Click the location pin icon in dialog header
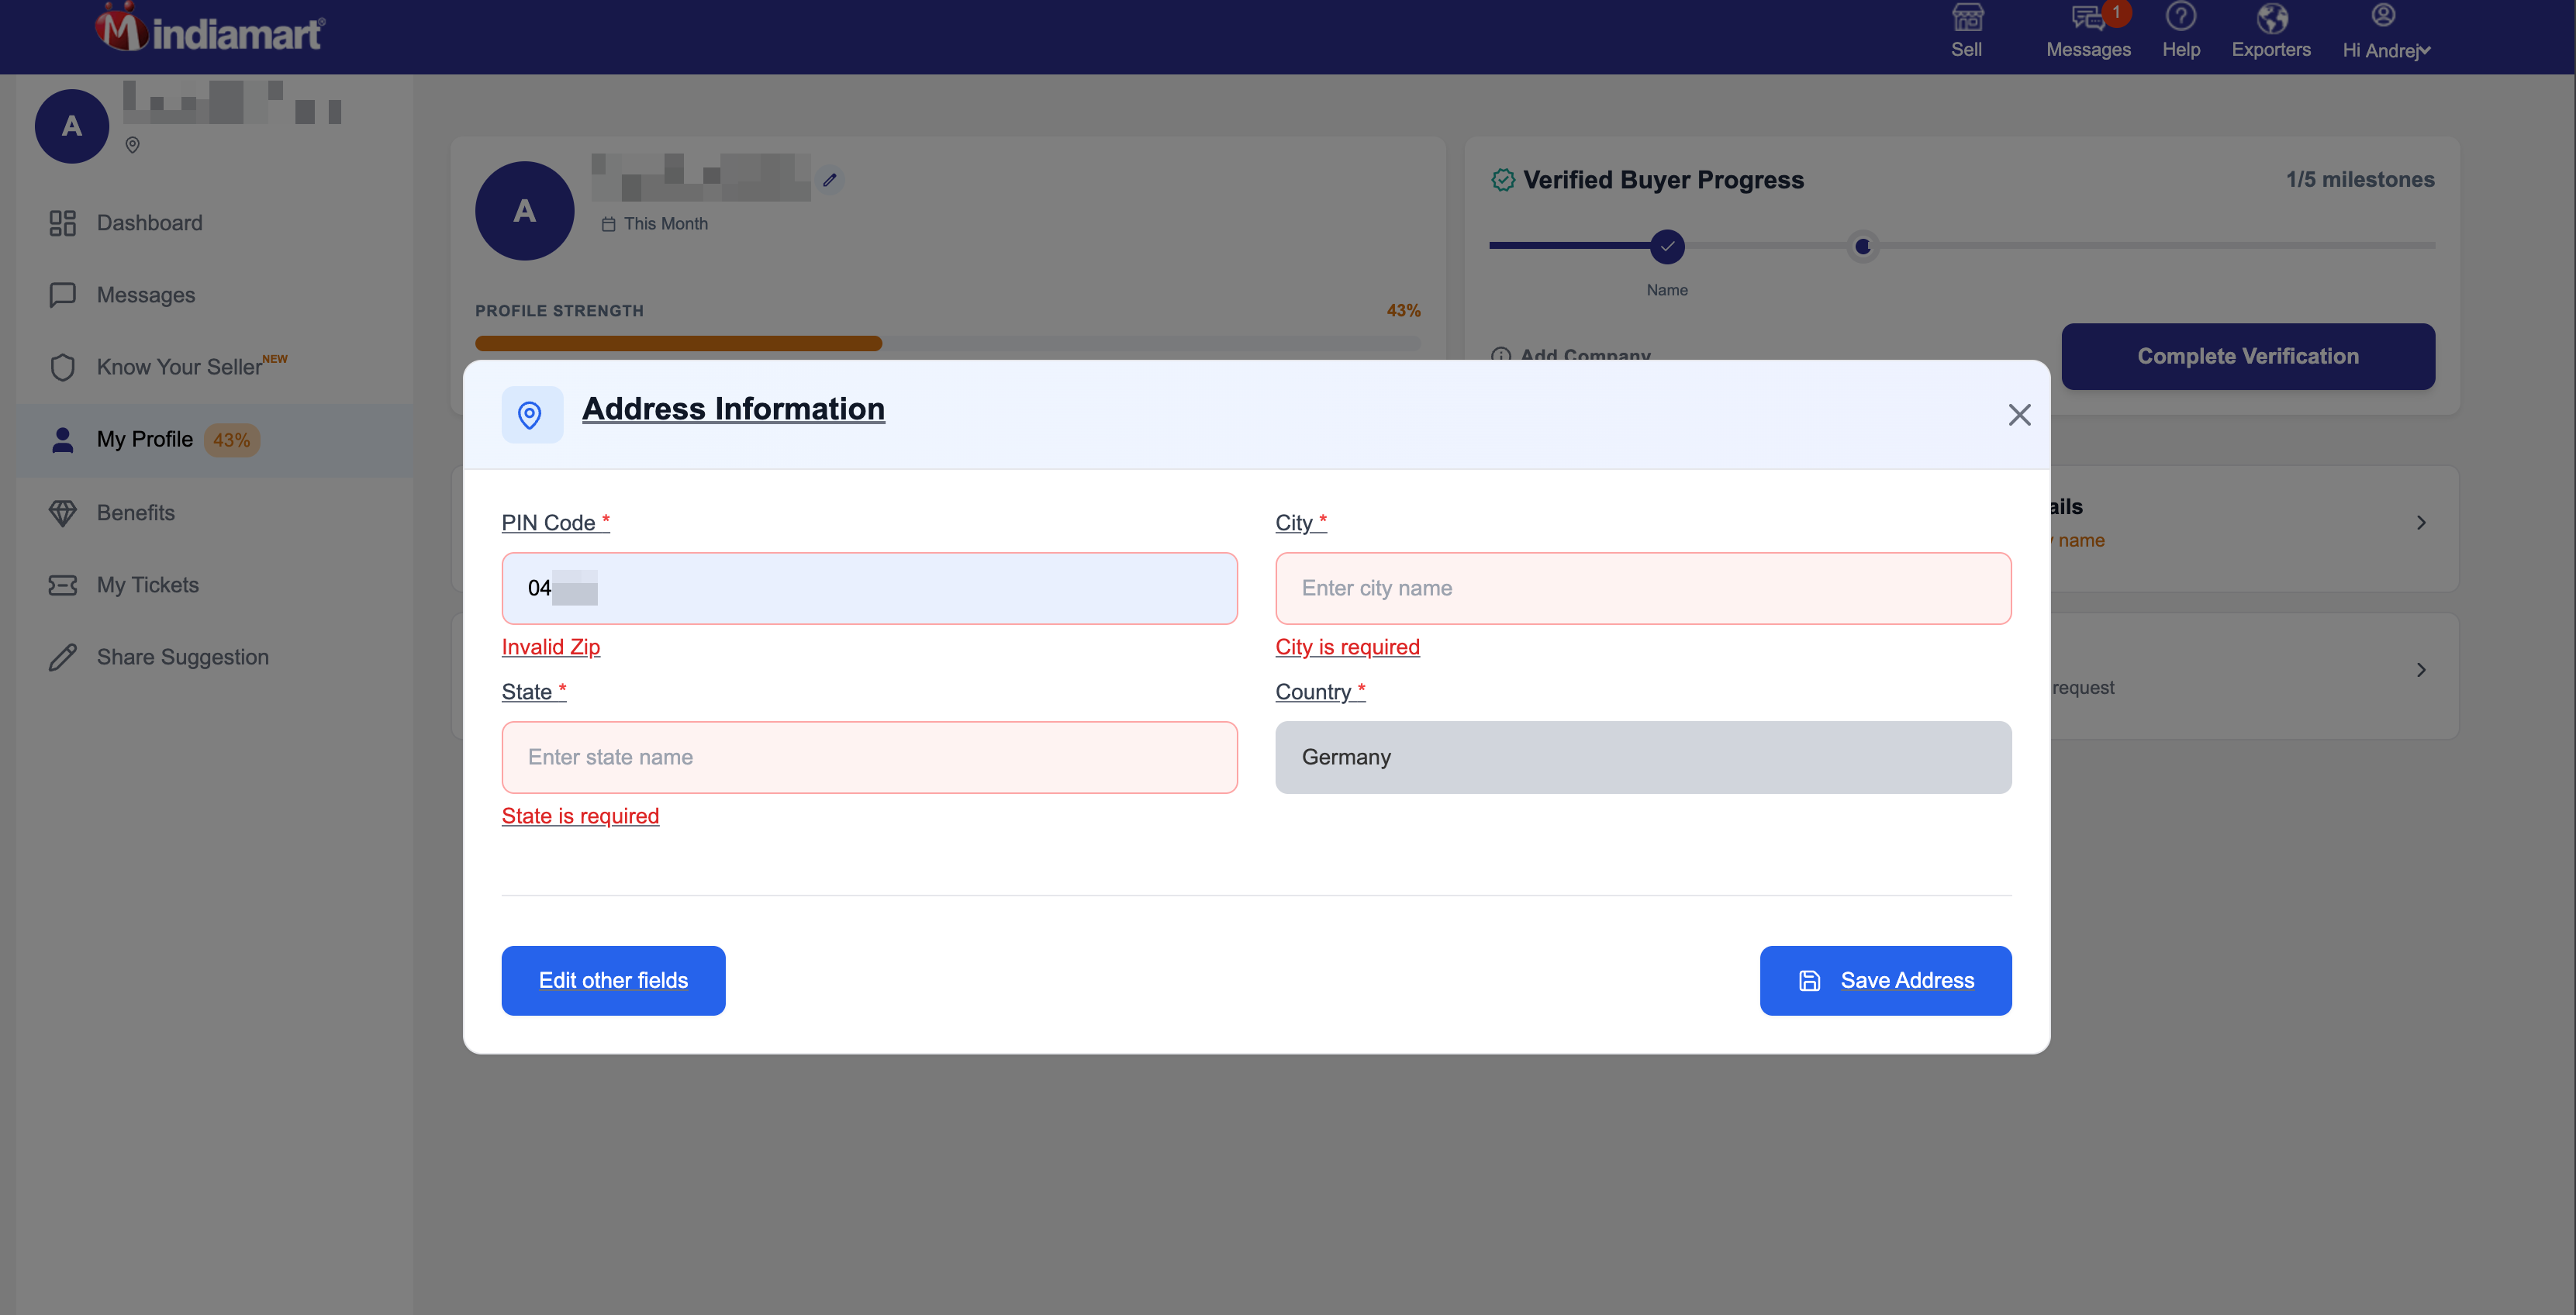This screenshot has height=1315, width=2576. [x=530, y=414]
